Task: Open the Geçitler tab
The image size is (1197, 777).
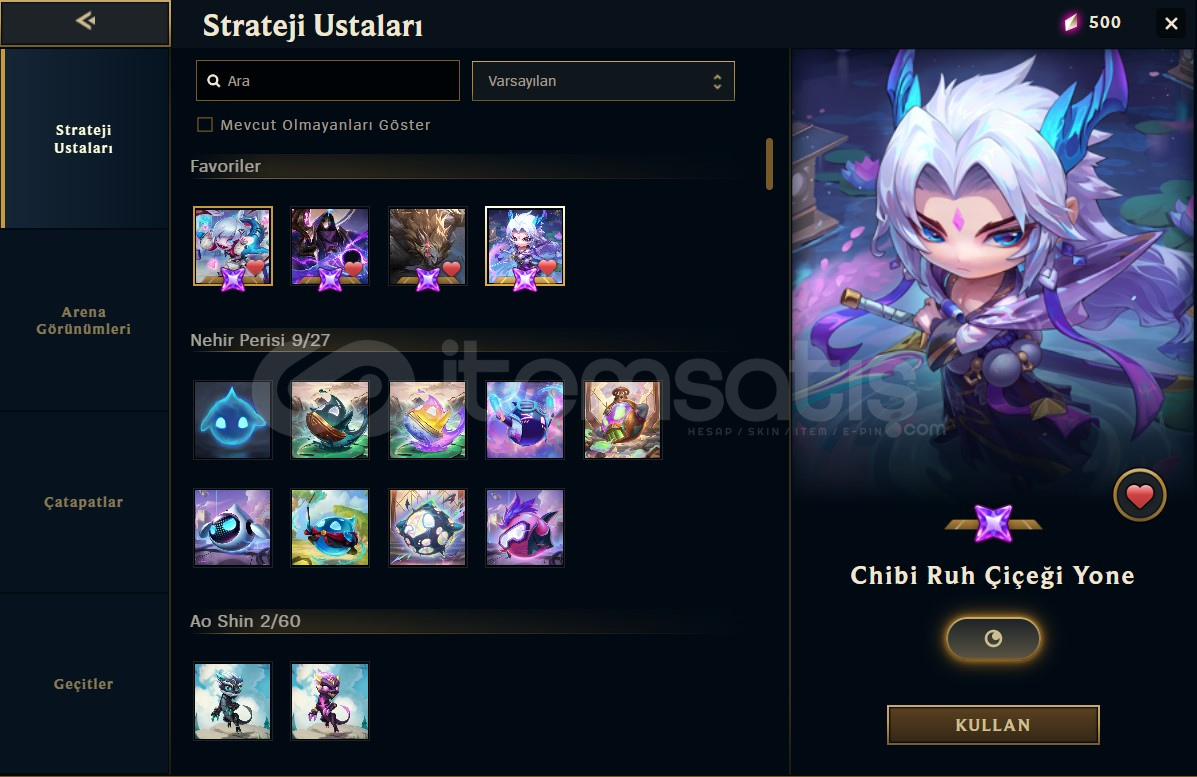Action: pos(84,684)
